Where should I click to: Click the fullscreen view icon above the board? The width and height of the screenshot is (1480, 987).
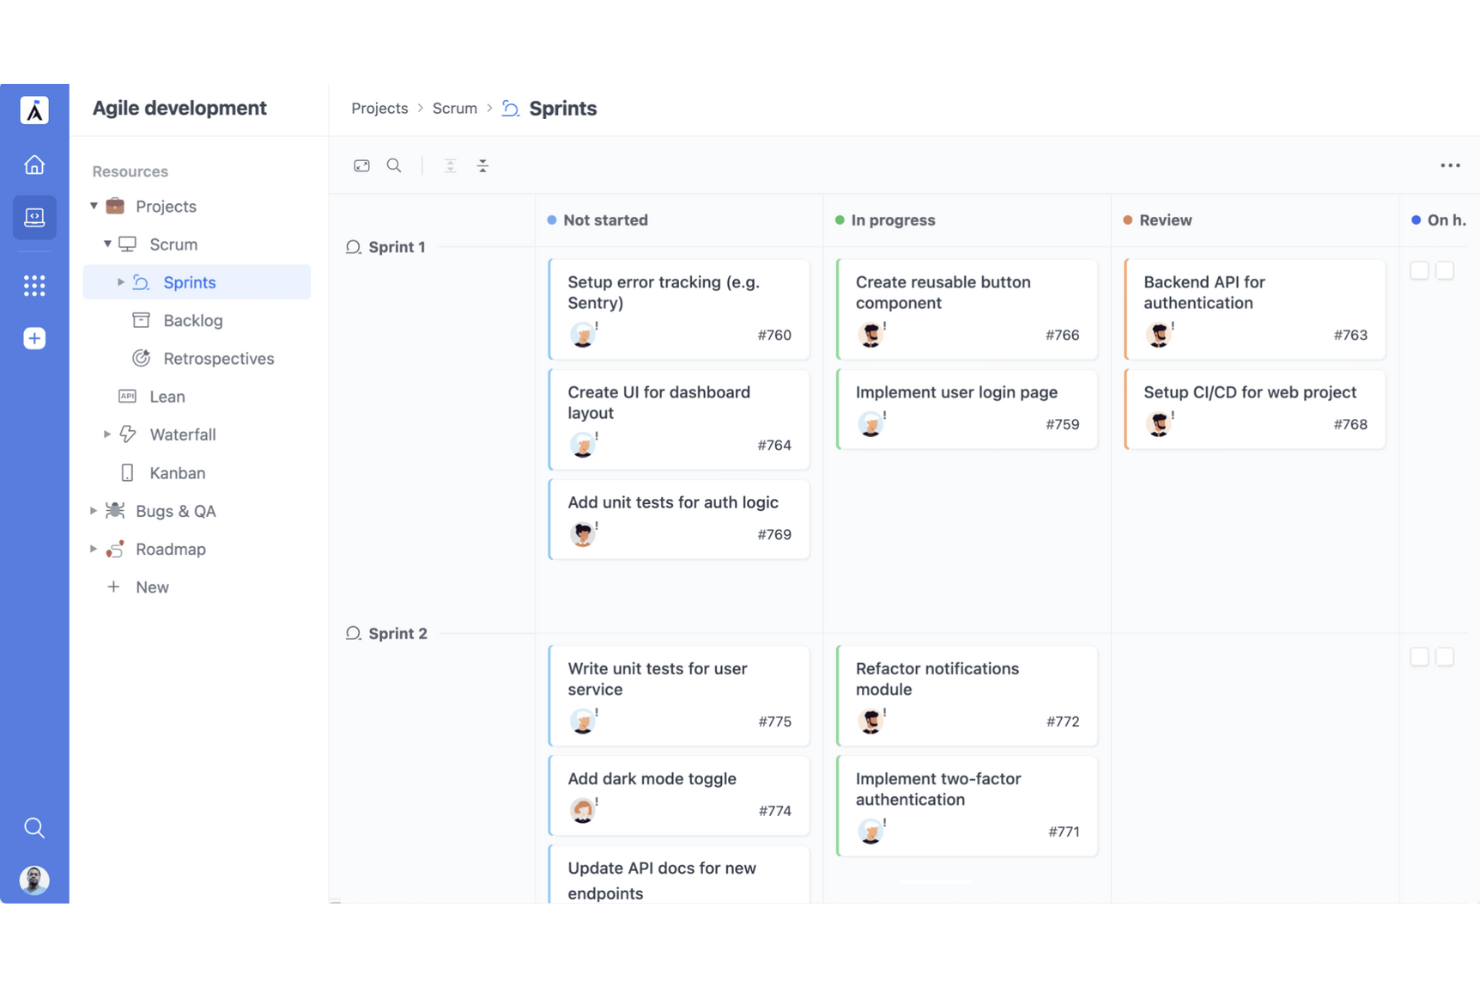pos(361,165)
